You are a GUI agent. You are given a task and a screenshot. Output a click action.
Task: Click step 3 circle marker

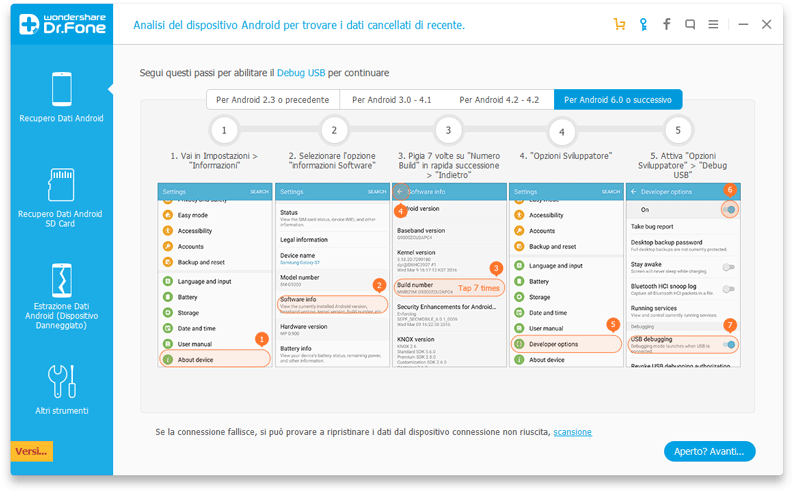point(448,130)
